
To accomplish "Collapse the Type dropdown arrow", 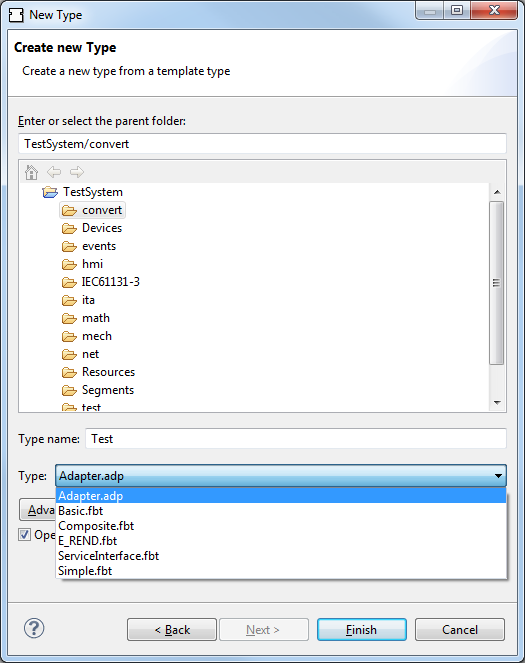I will point(498,476).
